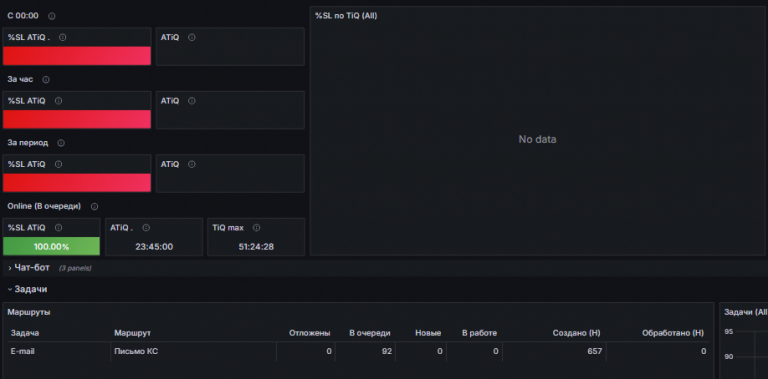Click the 0 value in the Обработано (Н) column

point(704,351)
